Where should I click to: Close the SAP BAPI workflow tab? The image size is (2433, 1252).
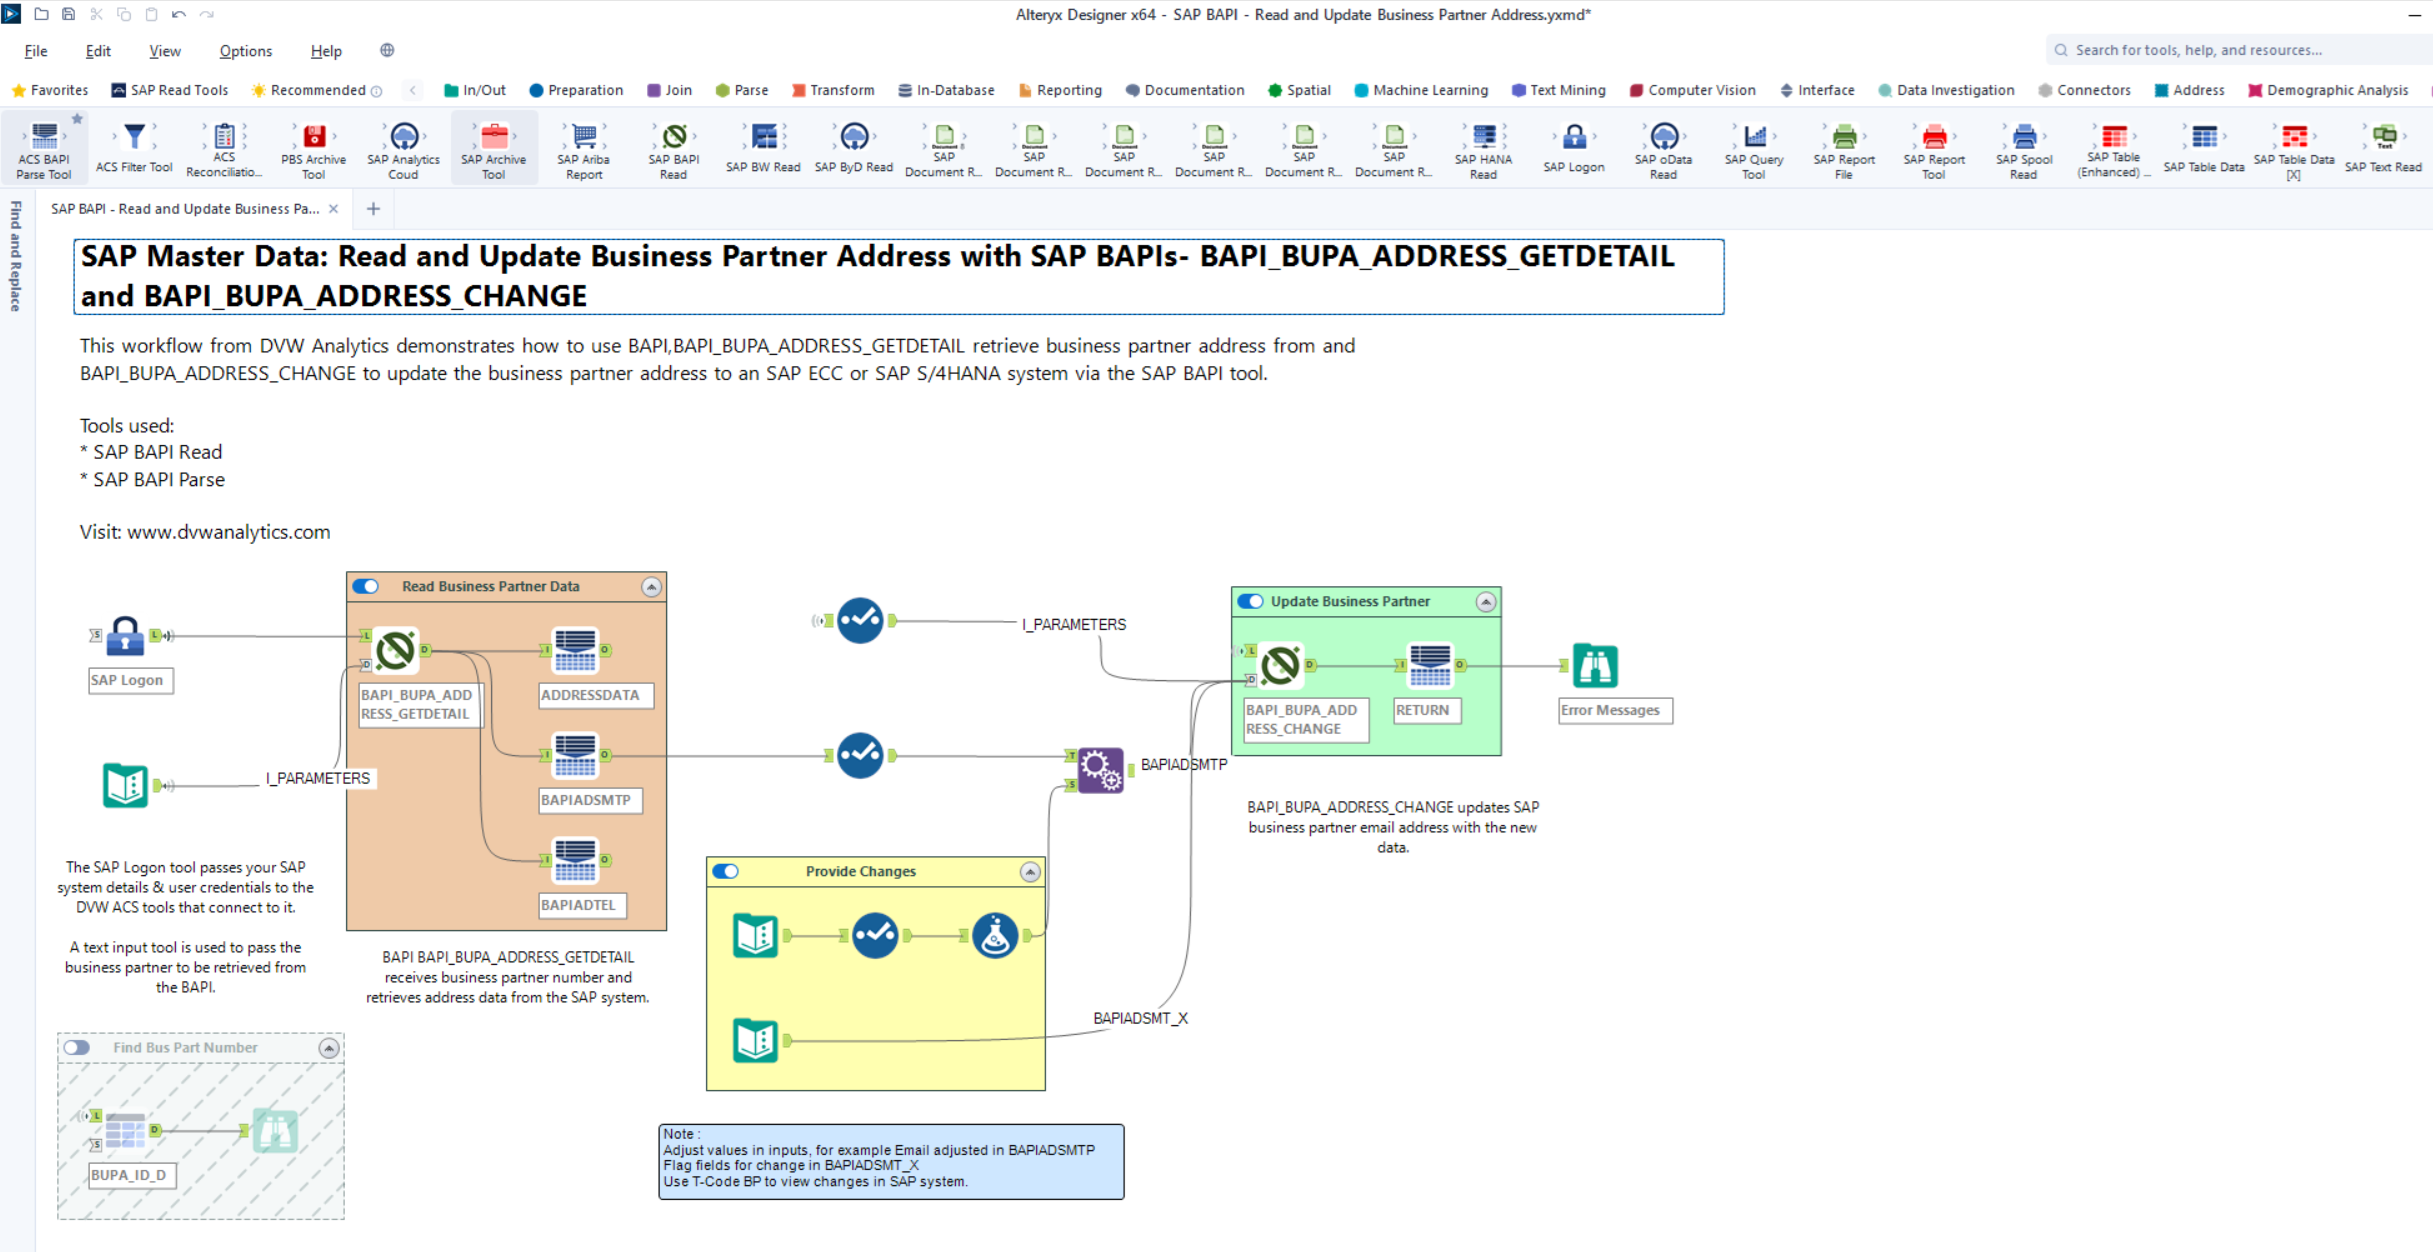point(334,209)
